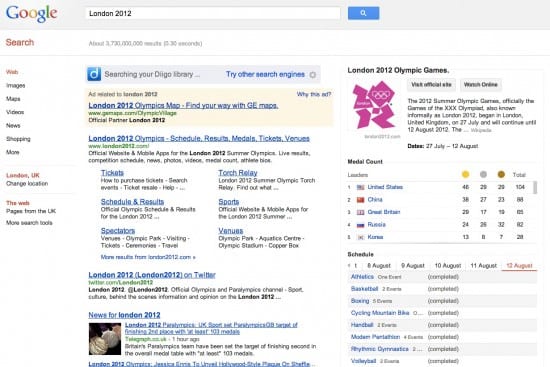Click the gold medal column icon

pos(465,174)
